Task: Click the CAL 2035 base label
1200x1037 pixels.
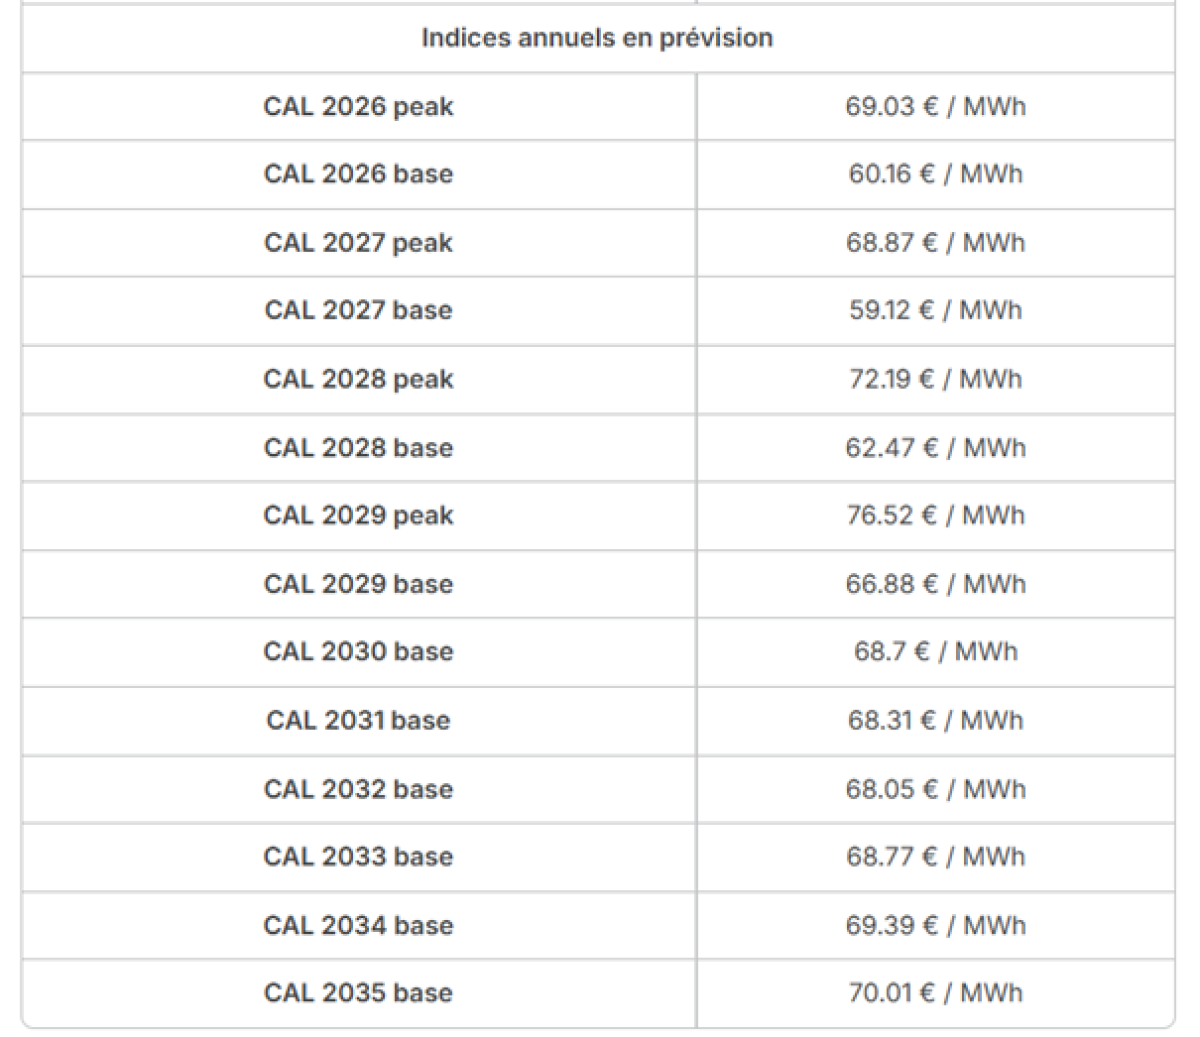Action: click(358, 993)
